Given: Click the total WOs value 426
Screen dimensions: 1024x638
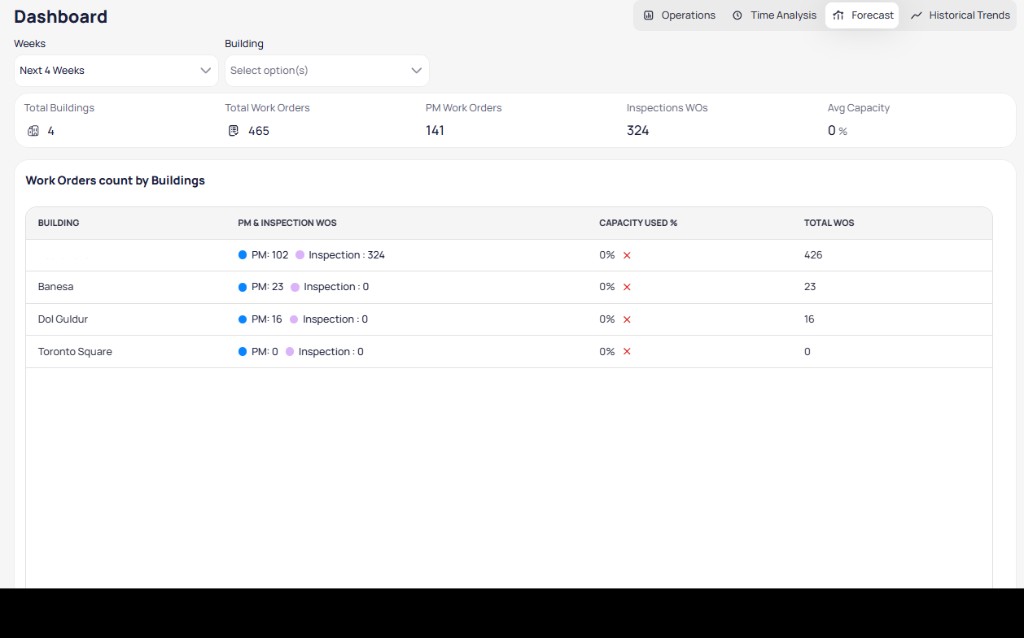Looking at the screenshot, I should pyautogui.click(x=813, y=255).
